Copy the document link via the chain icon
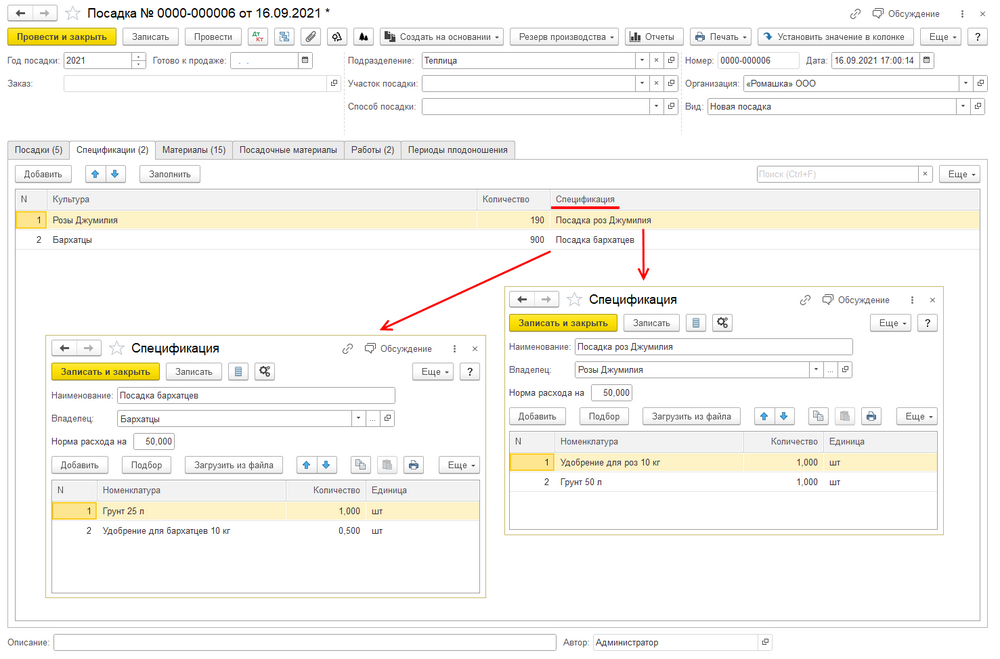The height and width of the screenshot is (659, 1000). coord(855,14)
